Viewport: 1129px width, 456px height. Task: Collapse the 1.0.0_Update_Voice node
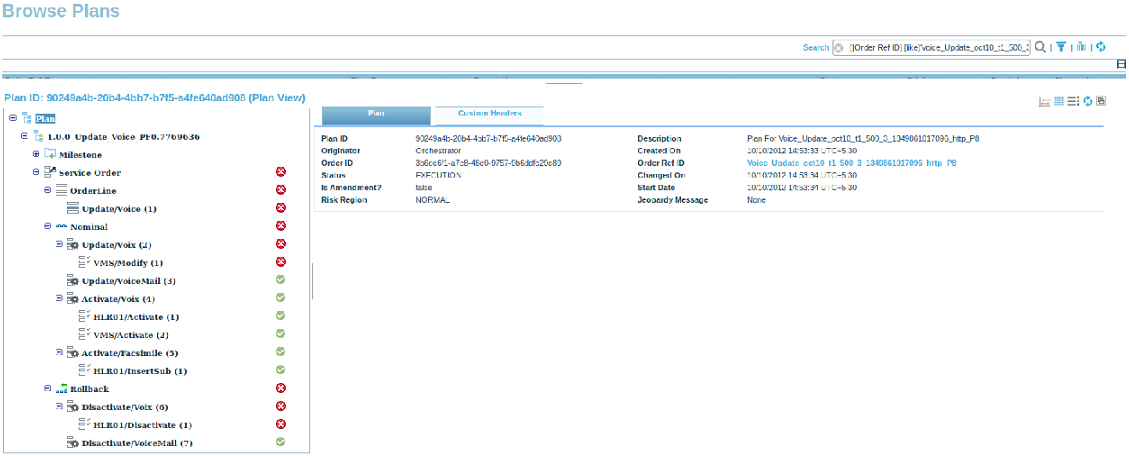pos(24,135)
